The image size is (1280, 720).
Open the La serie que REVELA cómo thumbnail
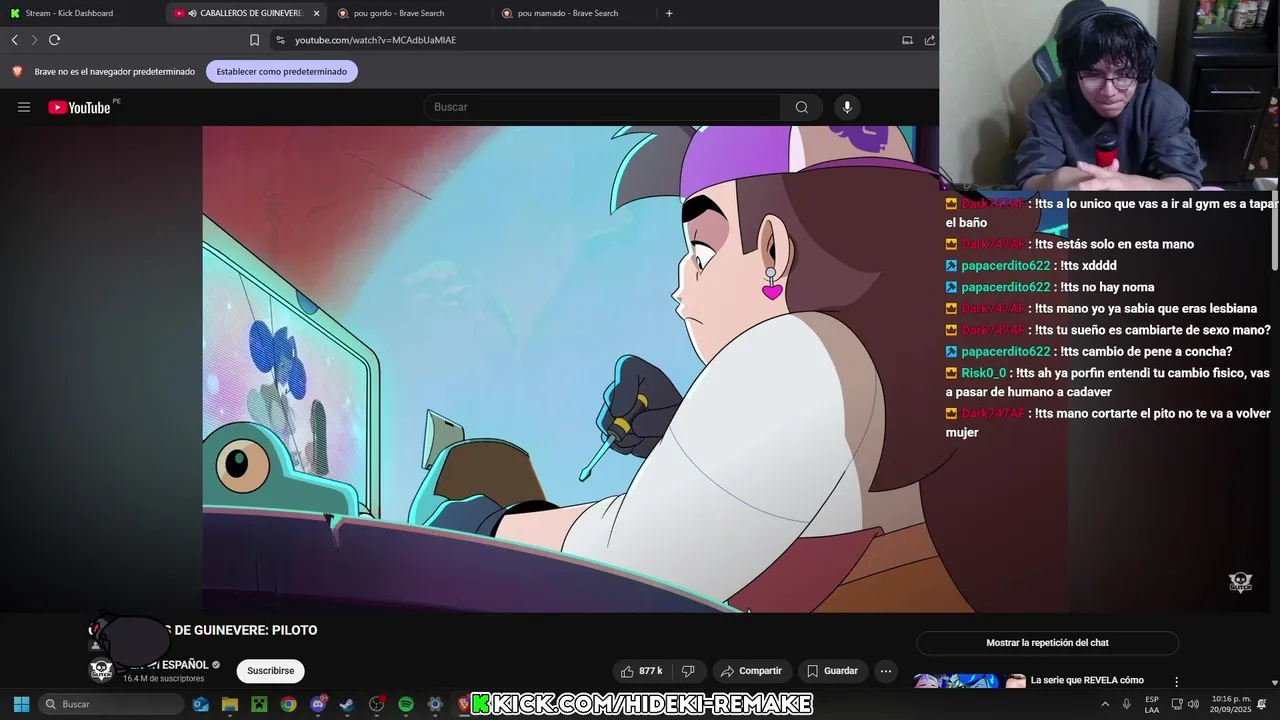click(x=970, y=681)
